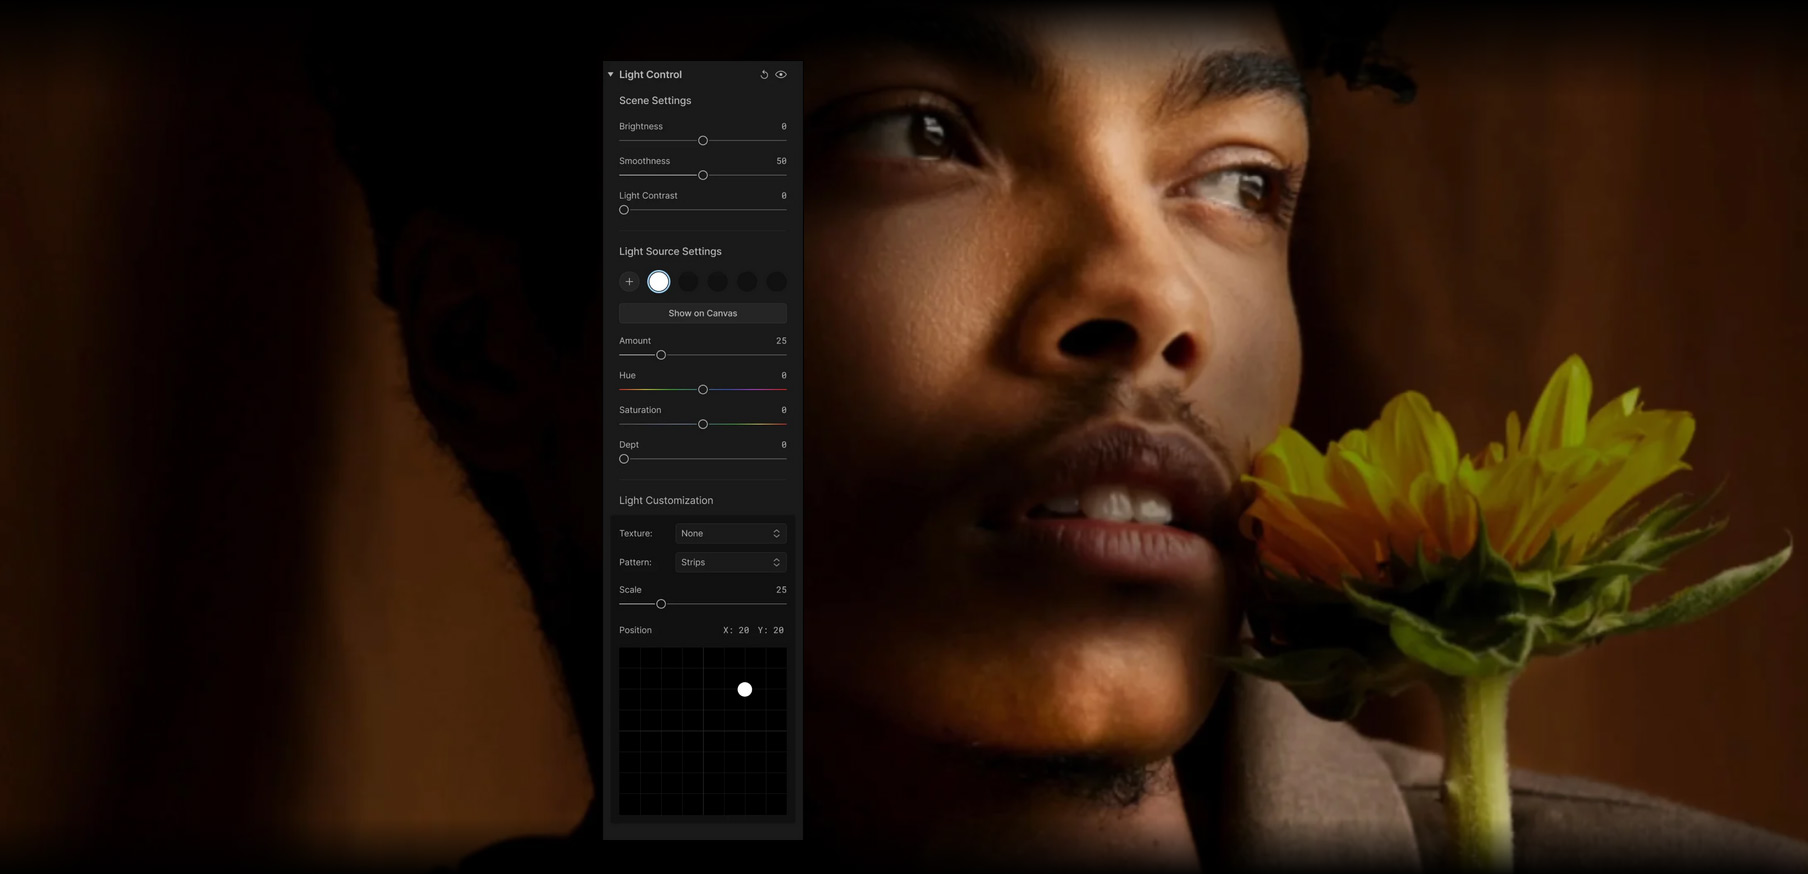Add a new light source
This screenshot has height=874, width=1808.
(x=629, y=282)
